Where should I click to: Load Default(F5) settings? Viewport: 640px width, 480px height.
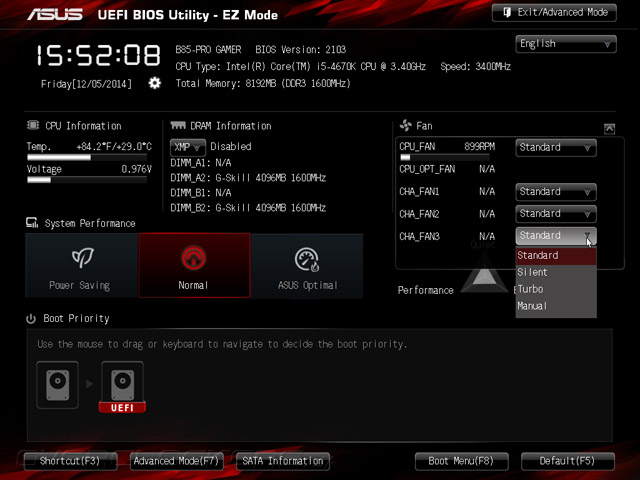click(568, 461)
